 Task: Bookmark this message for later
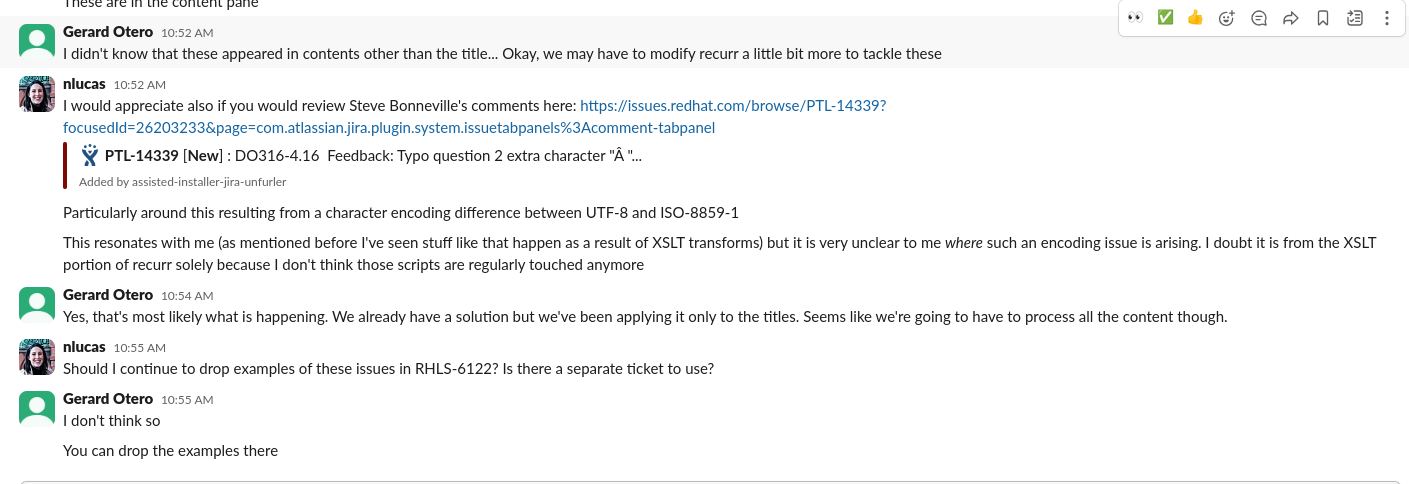pos(1322,18)
